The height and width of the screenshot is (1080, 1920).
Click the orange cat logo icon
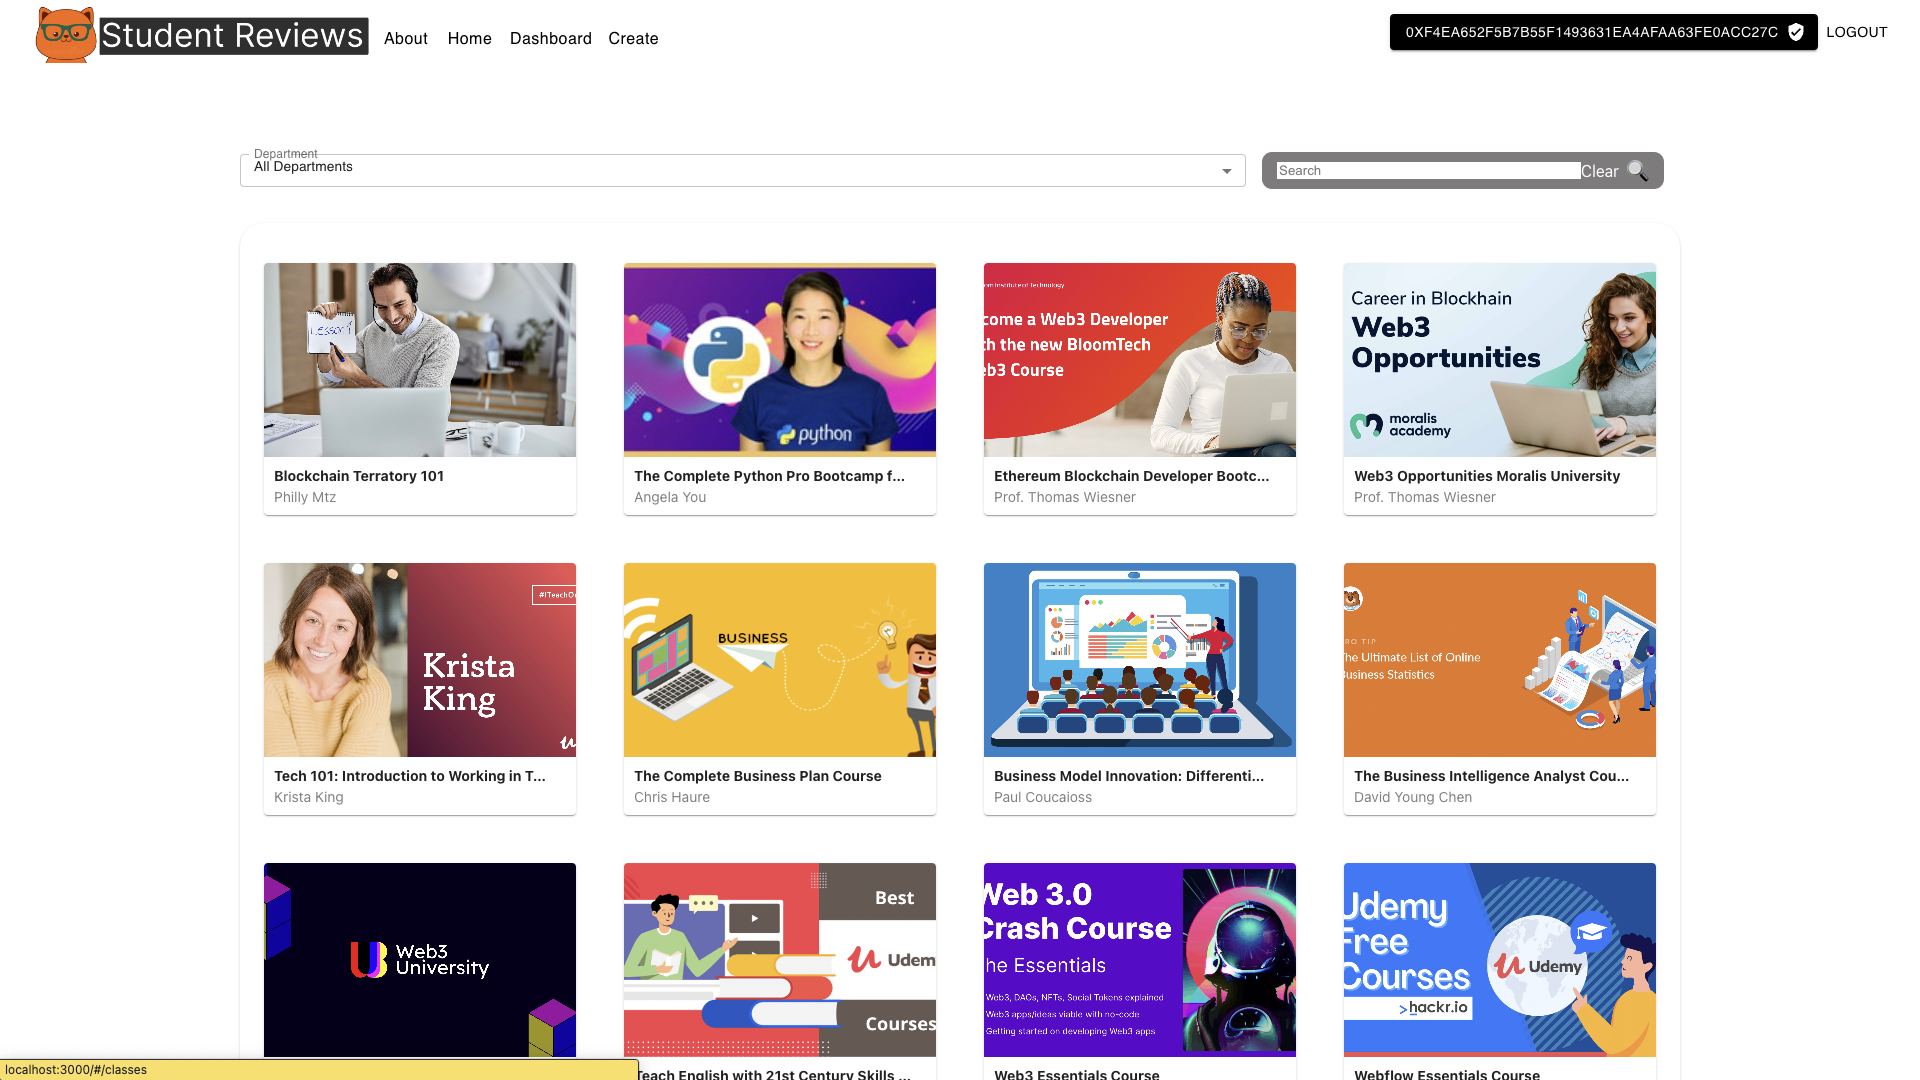[x=66, y=35]
